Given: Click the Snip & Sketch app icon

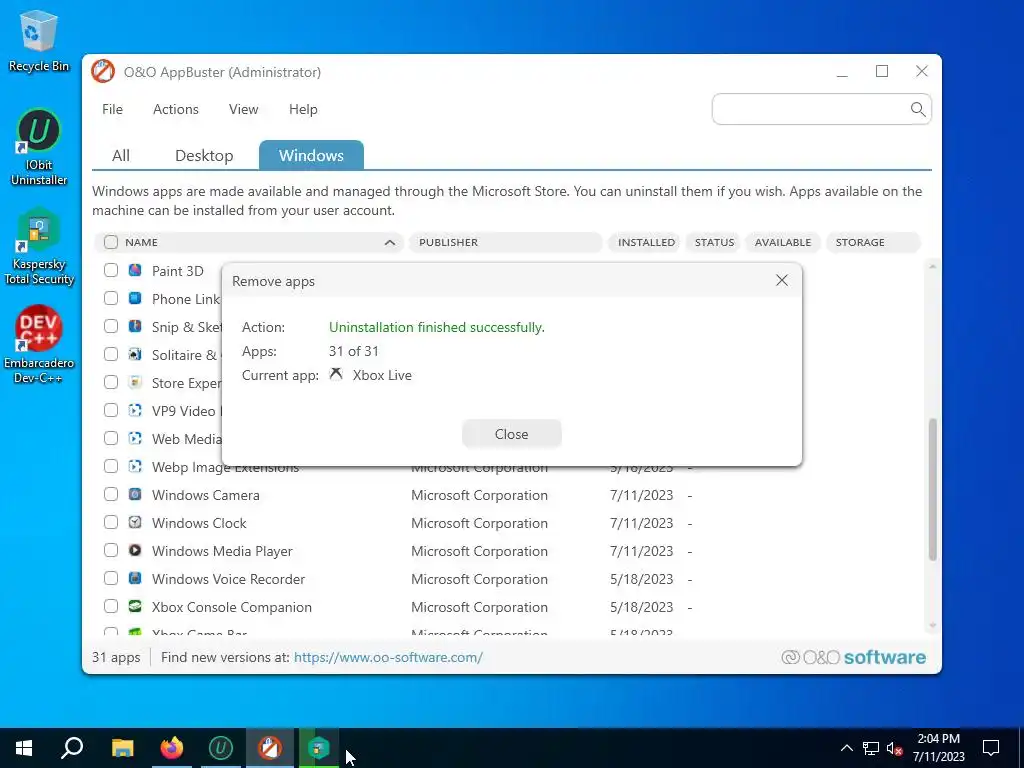Looking at the screenshot, I should 135,327.
